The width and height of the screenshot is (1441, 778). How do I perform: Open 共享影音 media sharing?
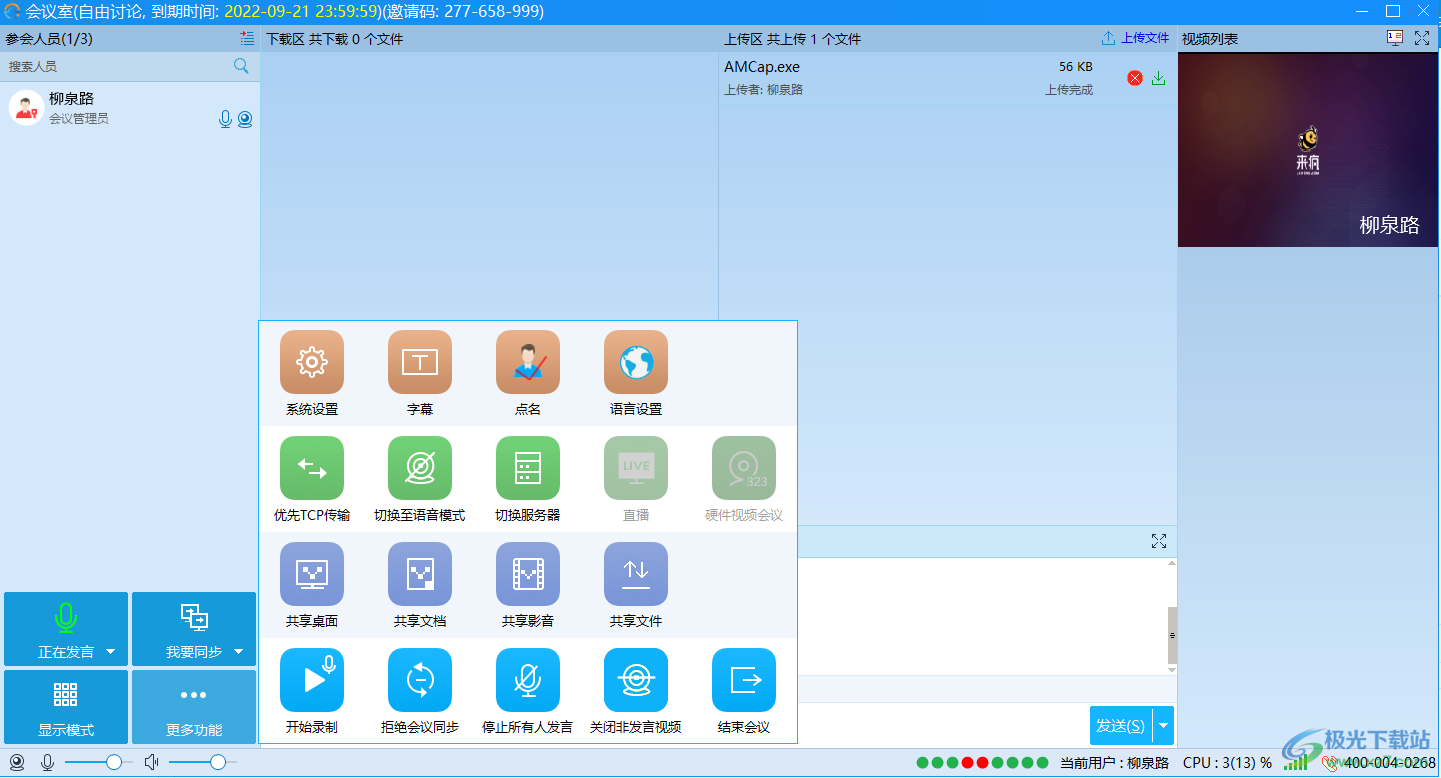pos(528,574)
